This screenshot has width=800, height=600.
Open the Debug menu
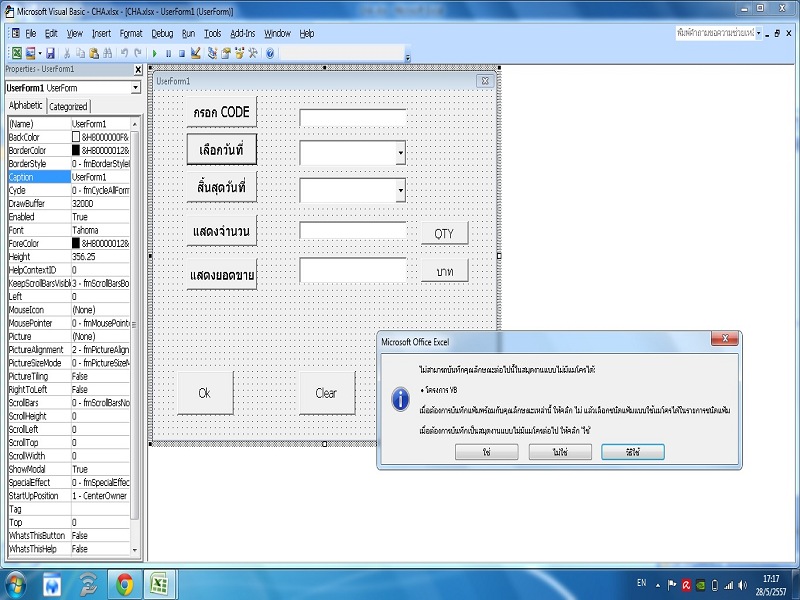coord(162,33)
